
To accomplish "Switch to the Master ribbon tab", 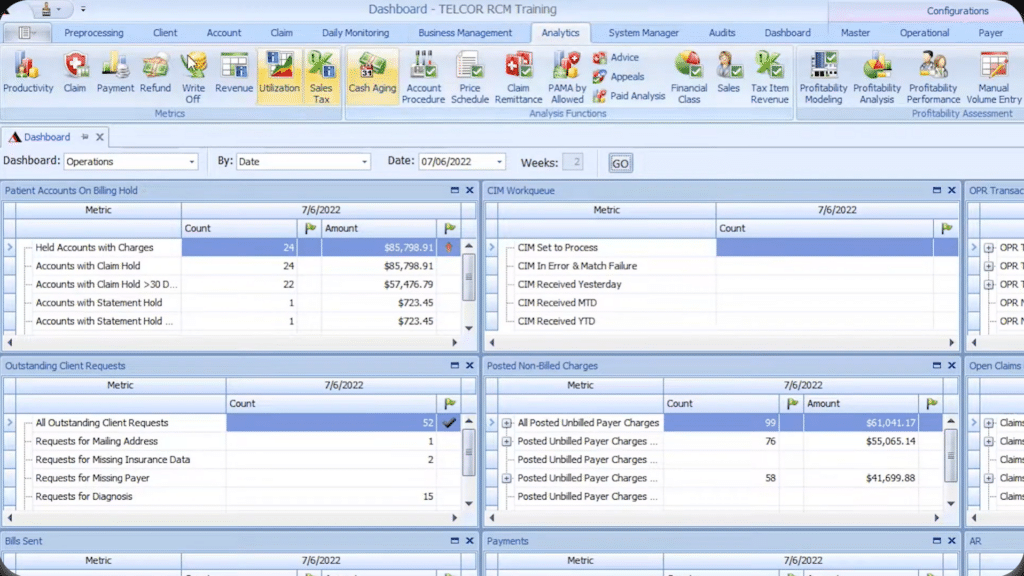I will pyautogui.click(x=856, y=33).
